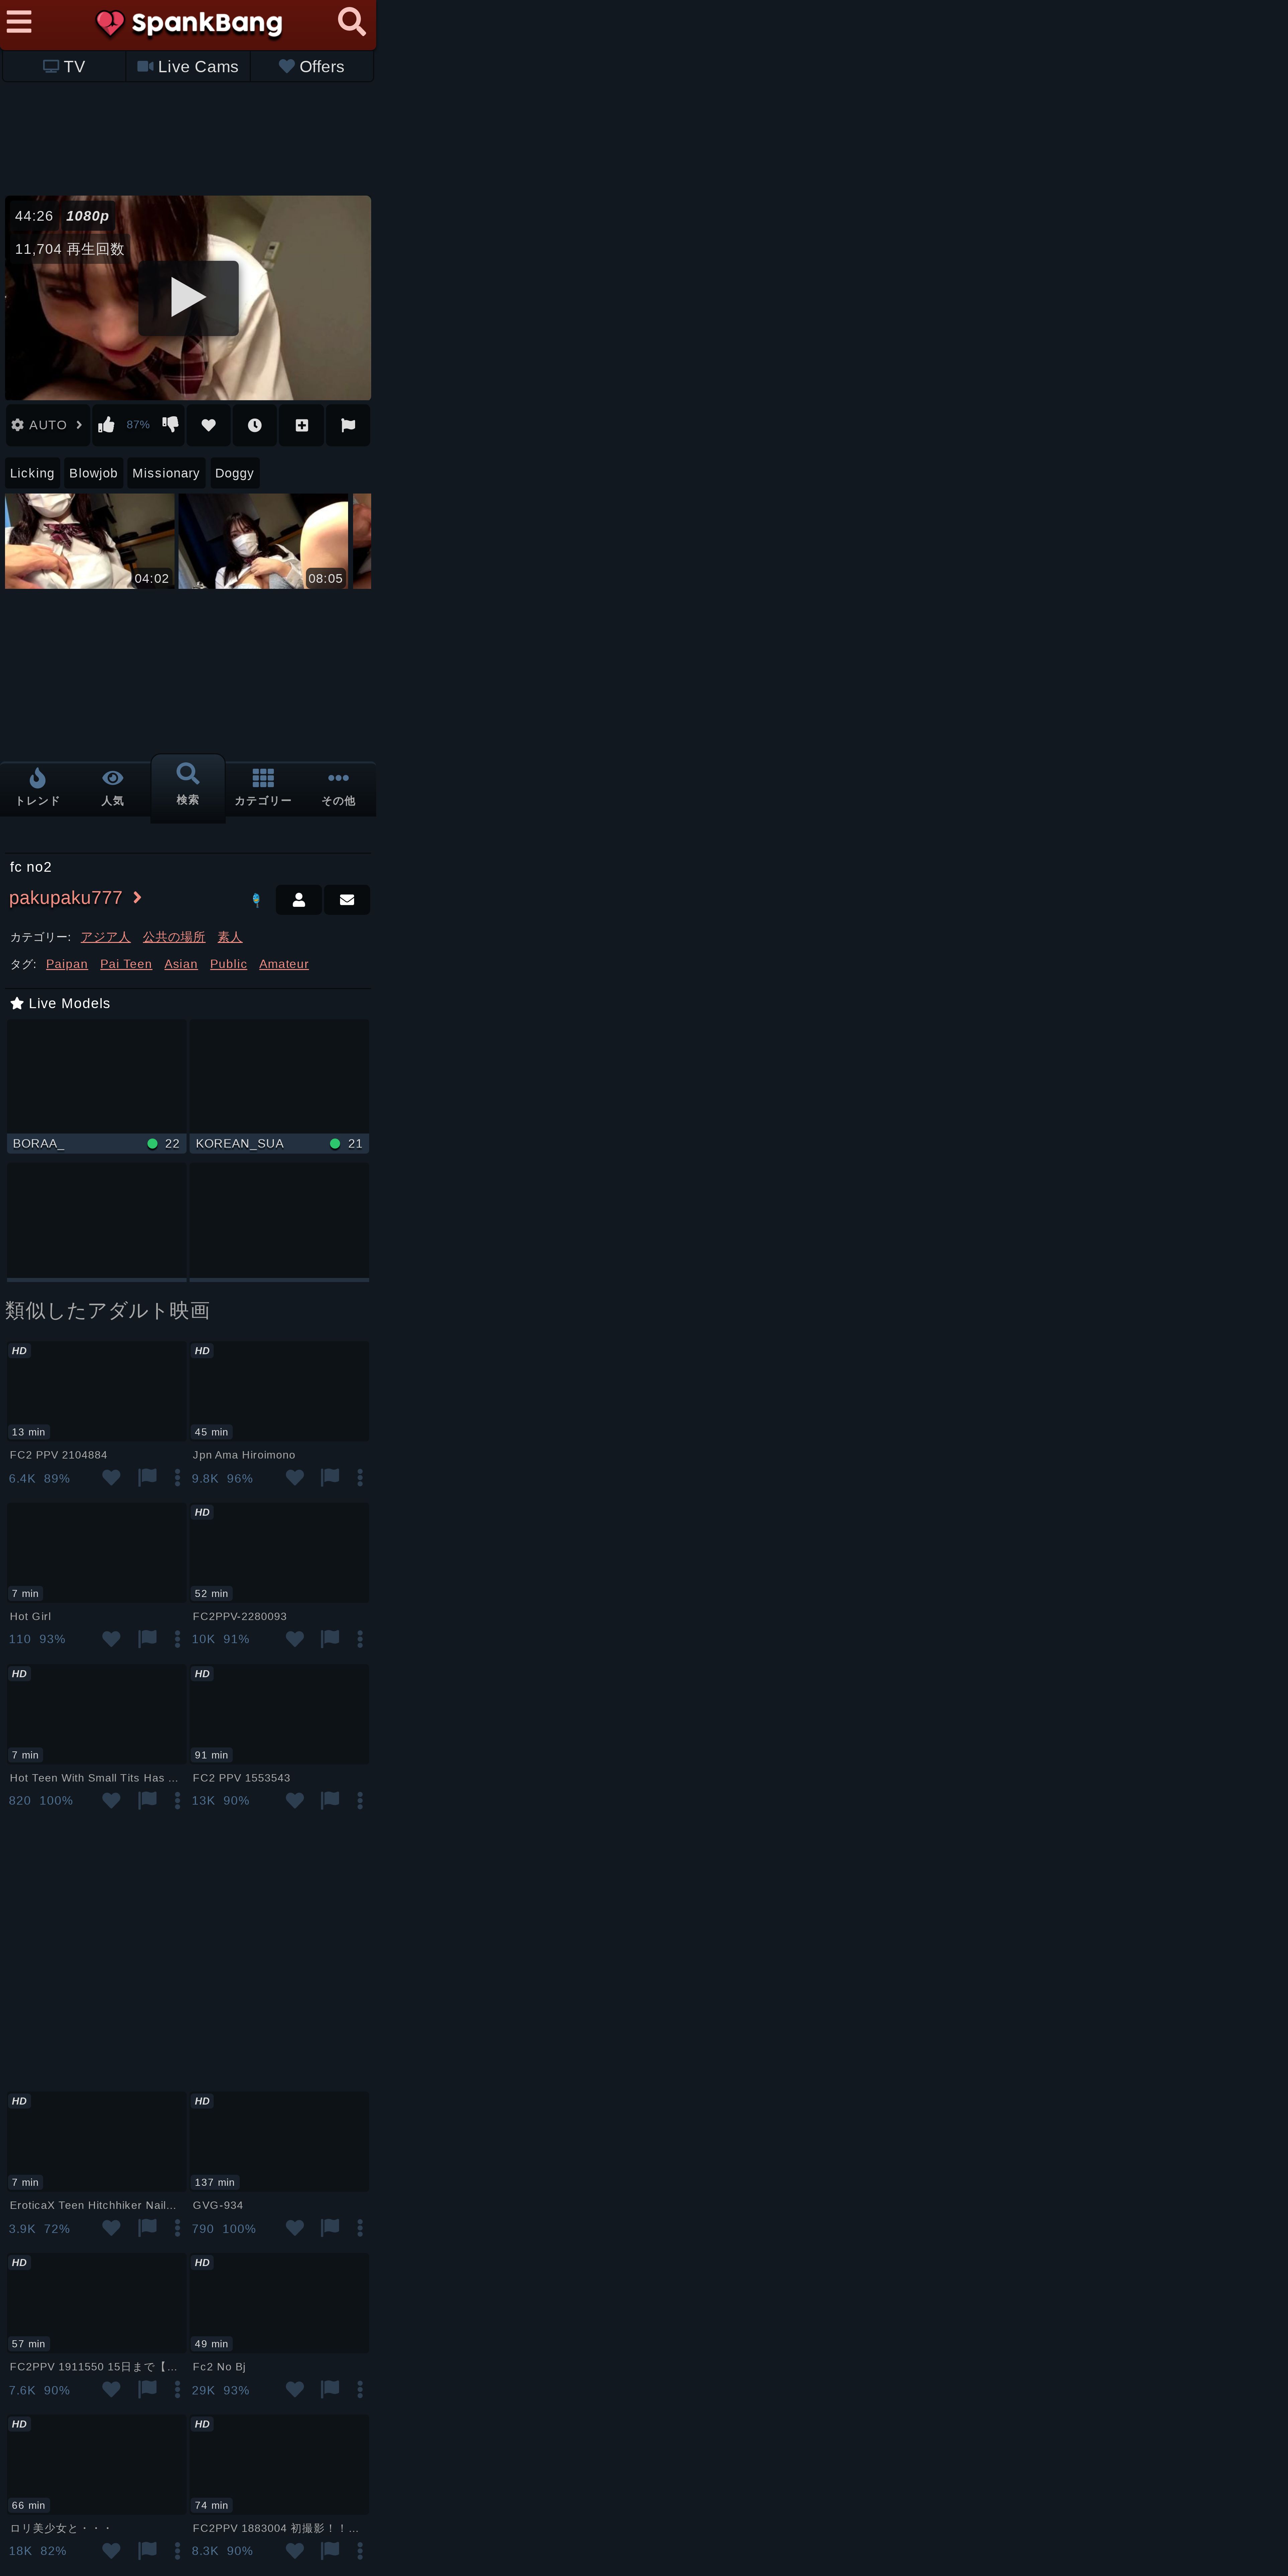Screen dimensions: 1288x2576
Task: Open the Amateur tag link
Action: [x=284, y=964]
